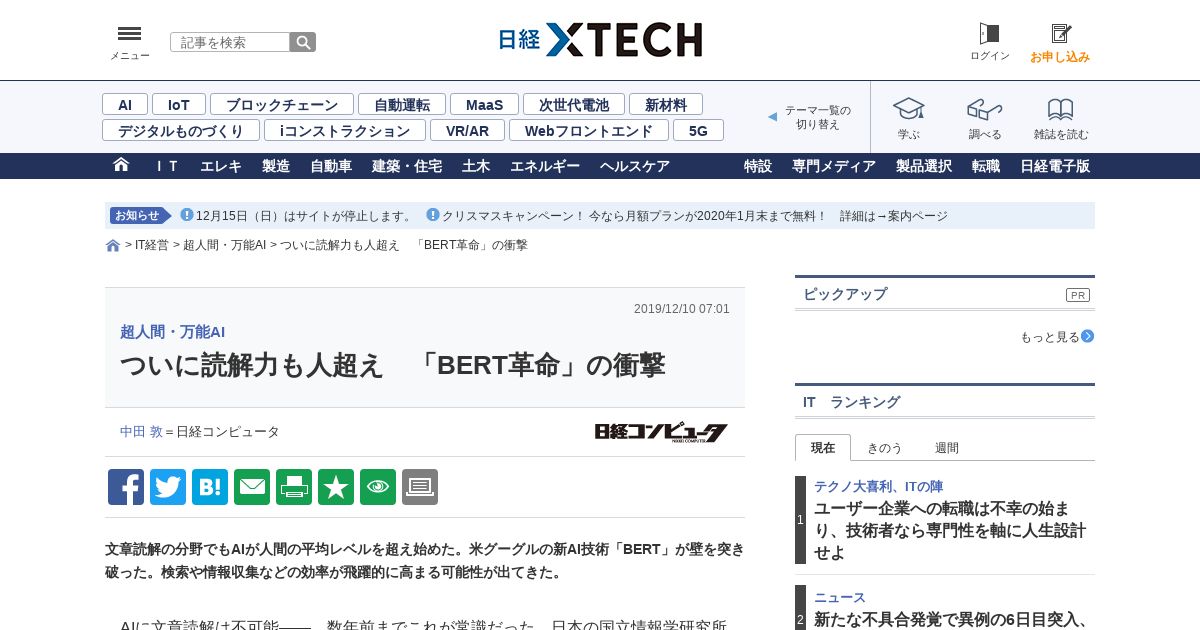Open ranking article ユーザー企業への転職は不幸の始まり
This screenshot has height=630, width=1200.
click(x=949, y=531)
